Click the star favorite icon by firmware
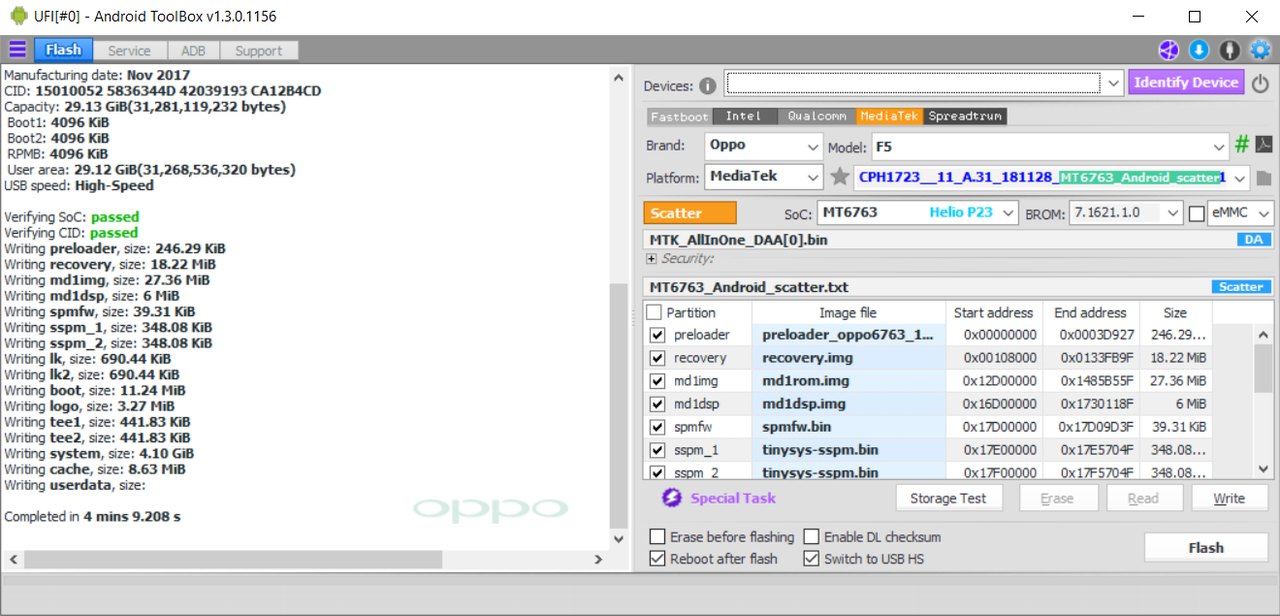 coord(840,178)
